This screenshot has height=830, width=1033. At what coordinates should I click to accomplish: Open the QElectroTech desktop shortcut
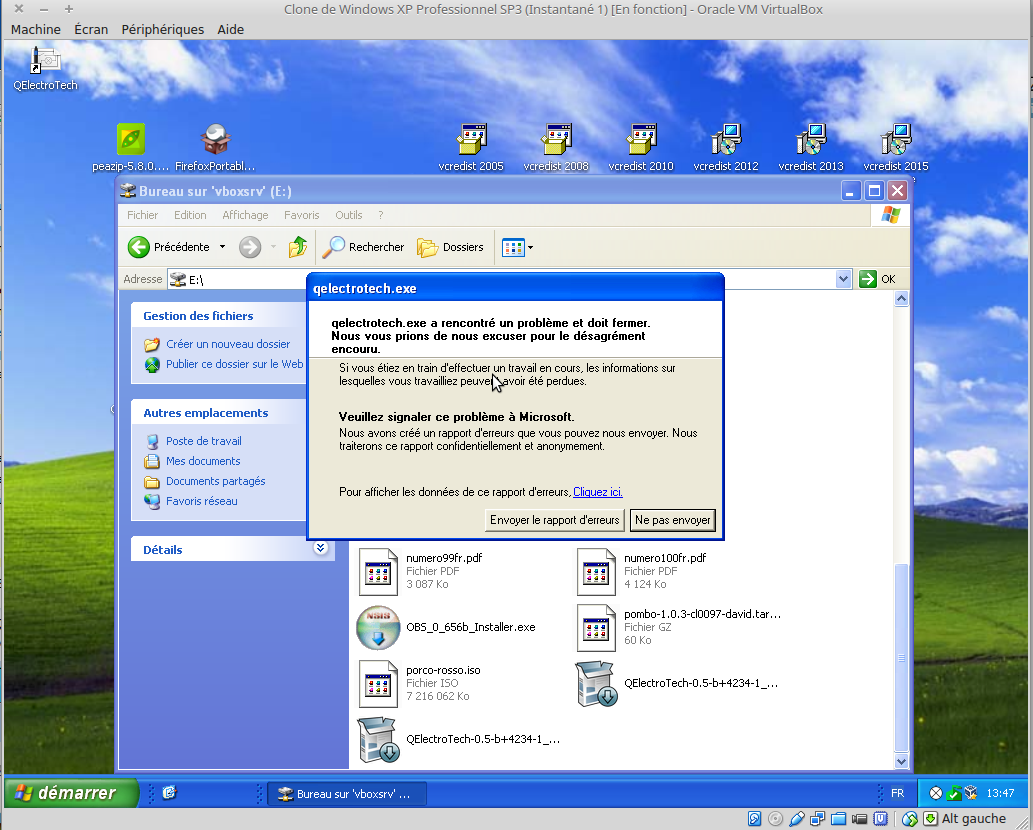[x=45, y=62]
